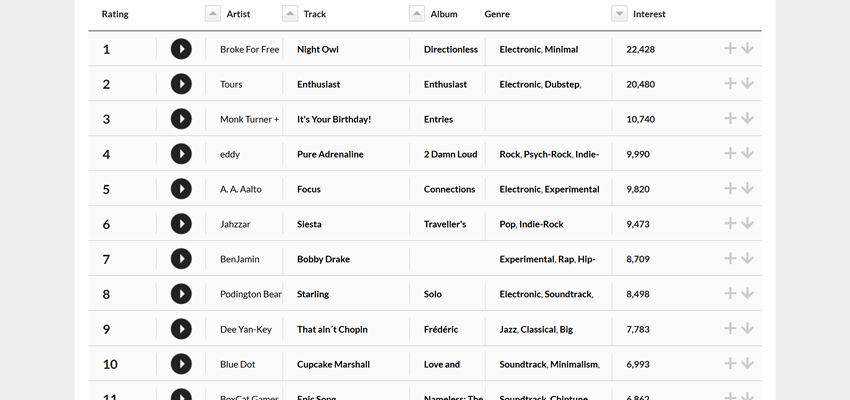Viewport: 850px width, 400px height.
Task: Click the plus icon for "Night Owl"
Action: [x=730, y=48]
